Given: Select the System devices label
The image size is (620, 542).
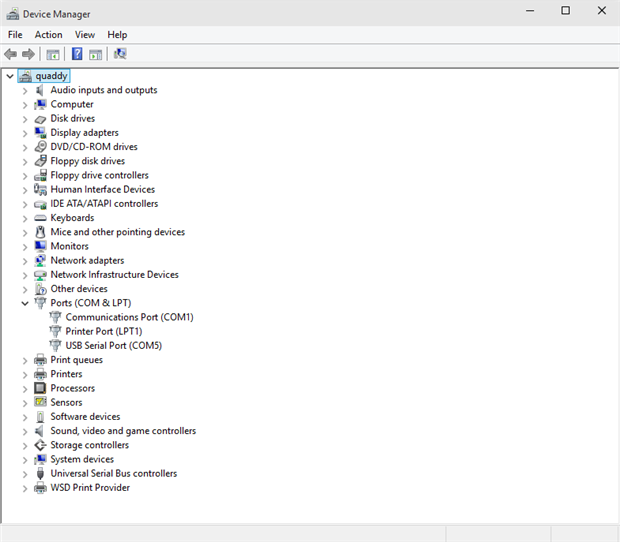Looking at the screenshot, I should tap(82, 459).
